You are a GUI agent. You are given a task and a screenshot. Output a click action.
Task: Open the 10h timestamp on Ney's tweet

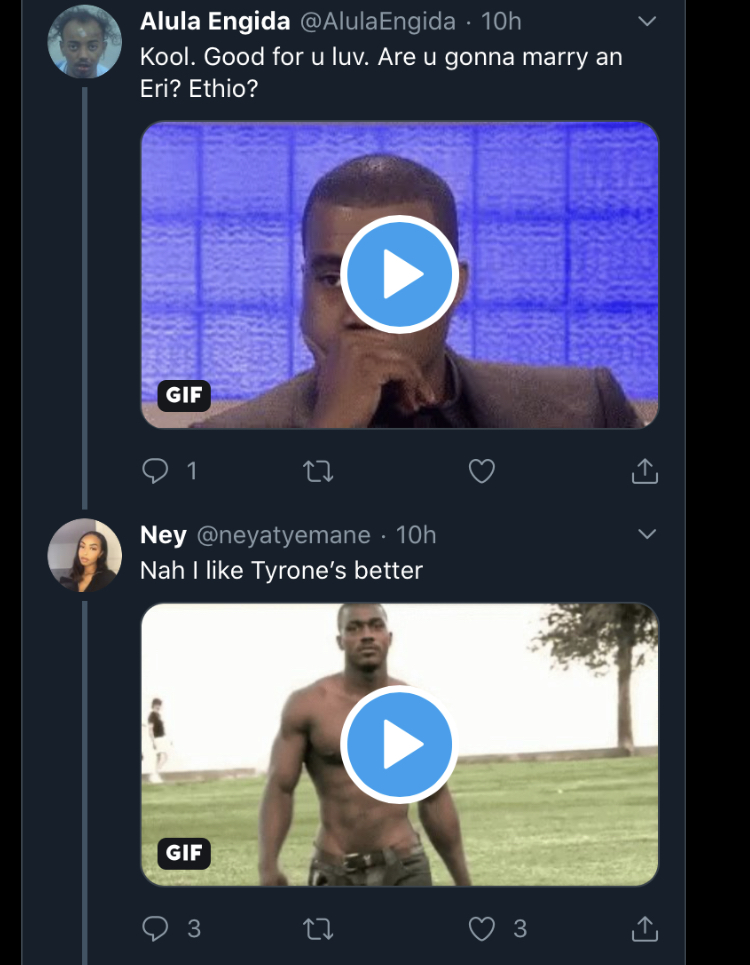pos(416,535)
